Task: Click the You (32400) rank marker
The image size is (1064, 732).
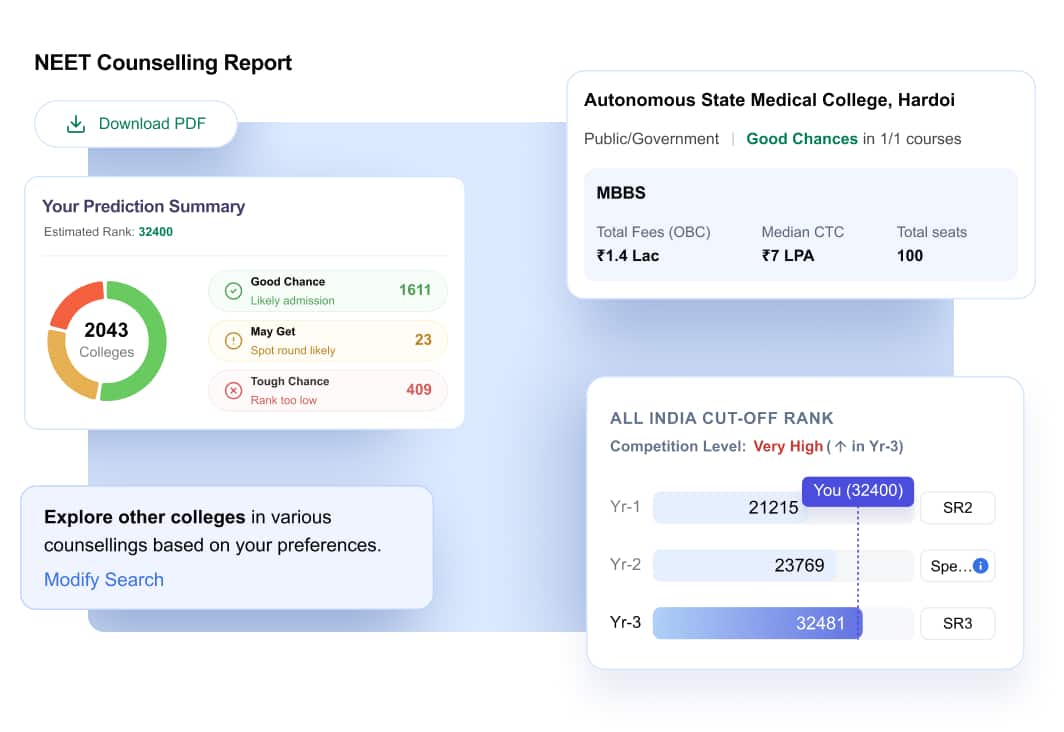Action: tap(858, 491)
